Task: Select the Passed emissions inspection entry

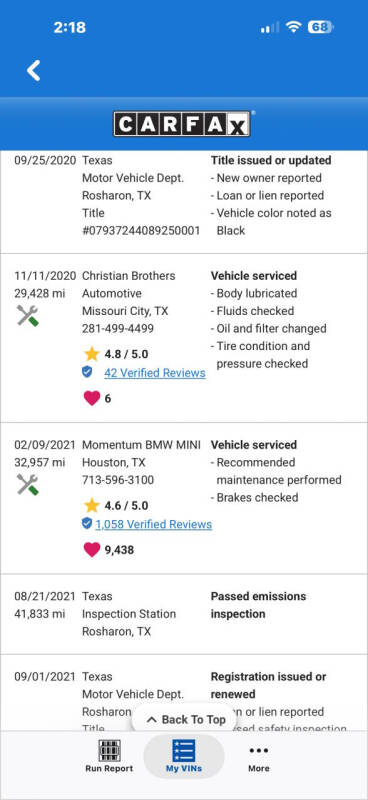Action: click(x=184, y=614)
